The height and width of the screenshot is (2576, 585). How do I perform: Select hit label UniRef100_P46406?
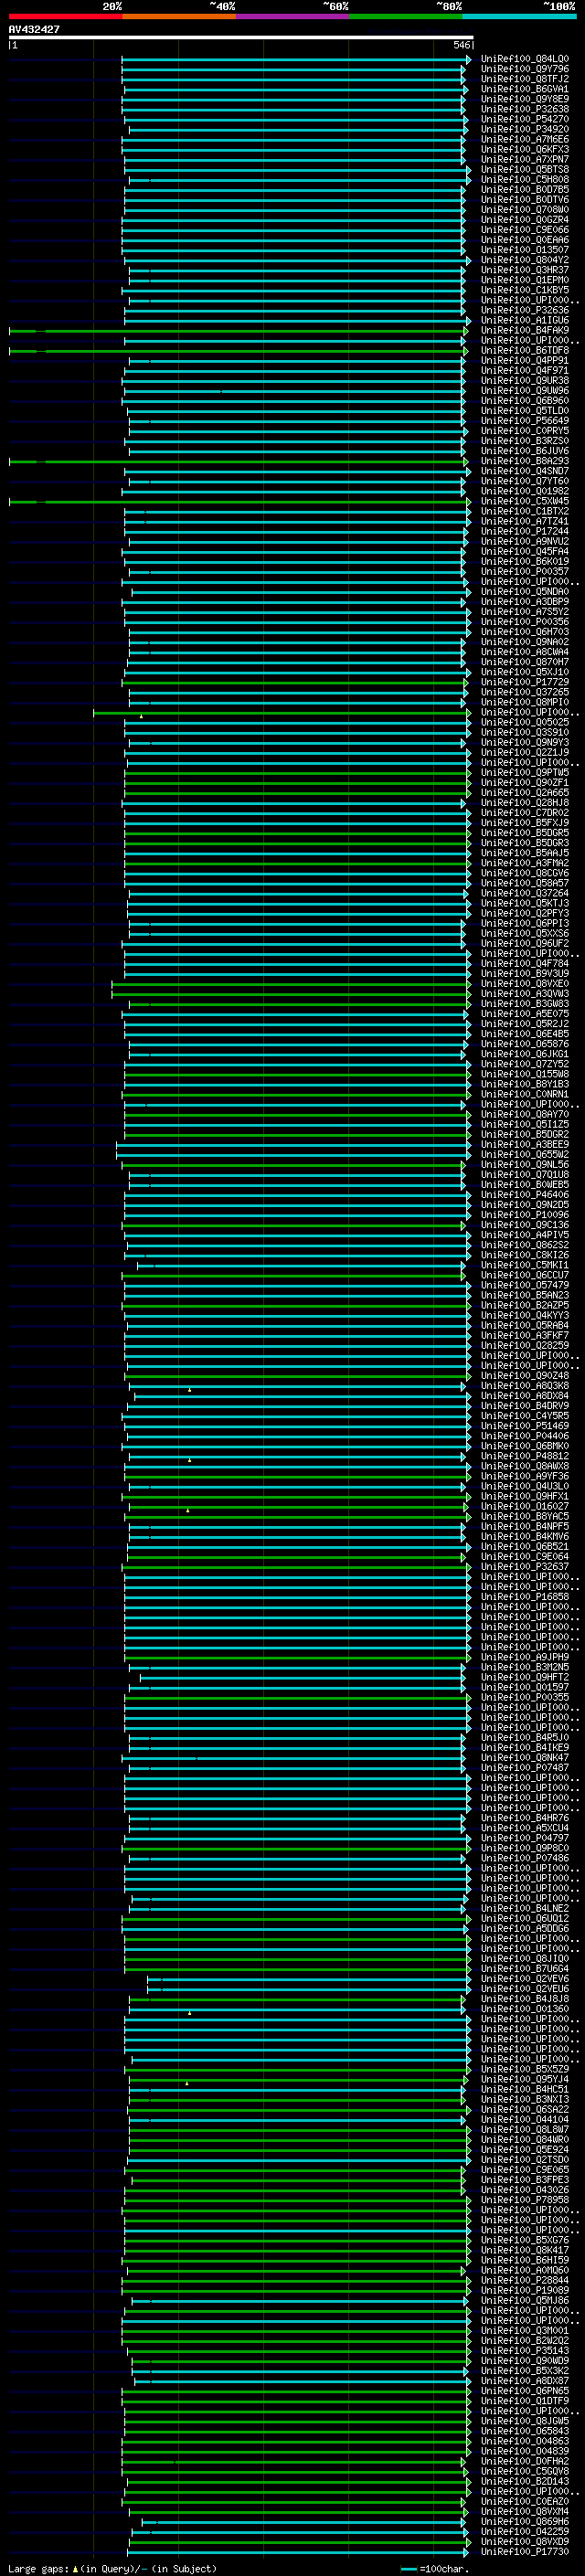click(x=524, y=1195)
